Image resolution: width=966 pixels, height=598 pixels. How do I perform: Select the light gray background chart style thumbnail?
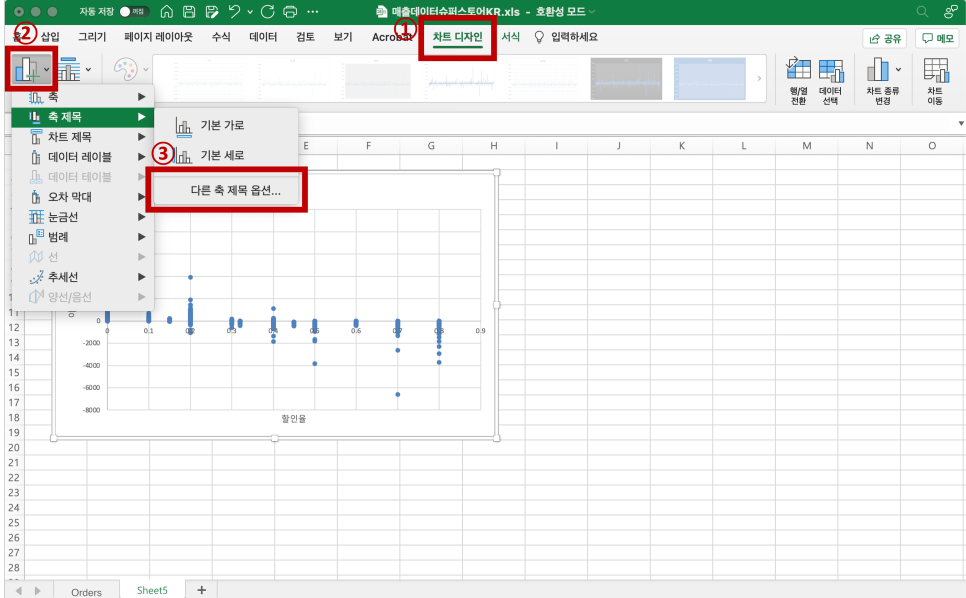tap(377, 79)
